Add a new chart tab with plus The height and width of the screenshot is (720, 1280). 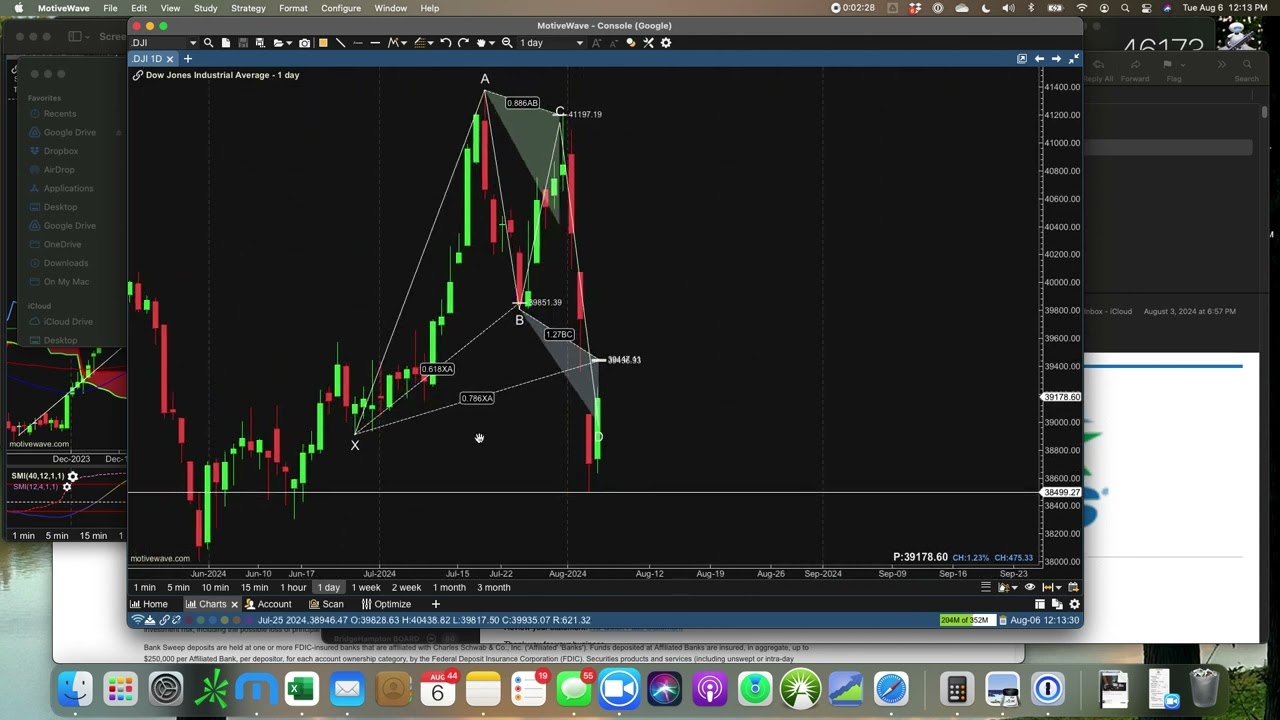click(x=187, y=59)
